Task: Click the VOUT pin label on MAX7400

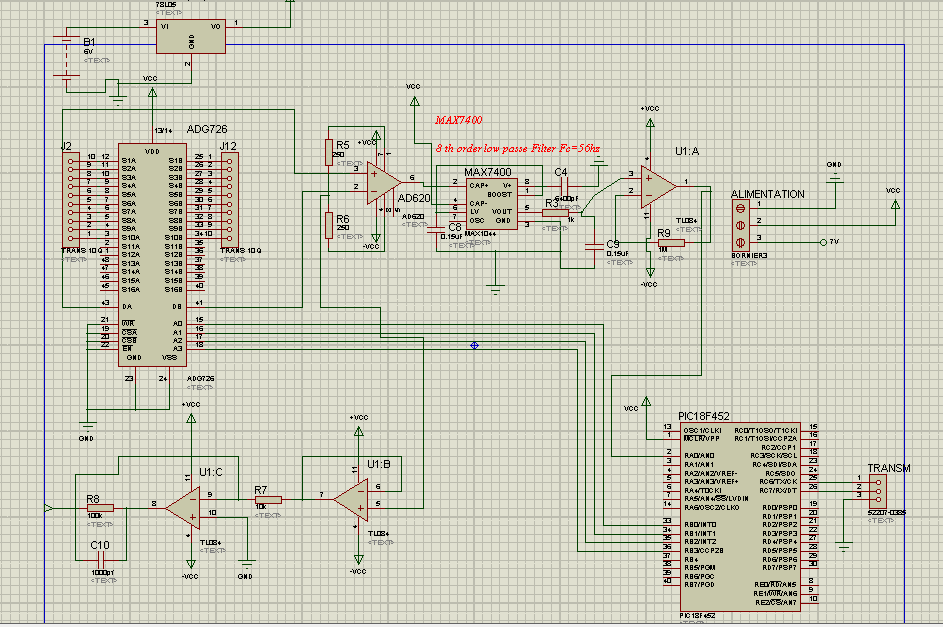Action: (x=502, y=212)
